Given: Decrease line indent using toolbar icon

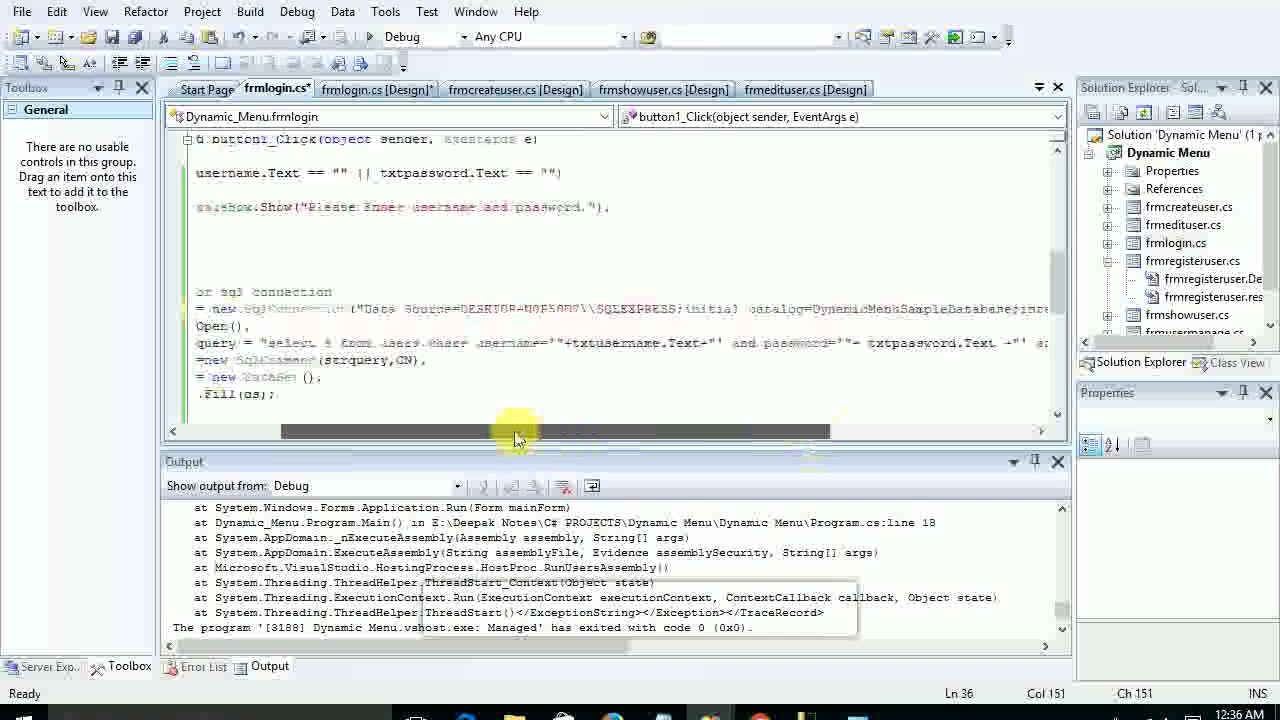Looking at the screenshot, I should coord(119,63).
